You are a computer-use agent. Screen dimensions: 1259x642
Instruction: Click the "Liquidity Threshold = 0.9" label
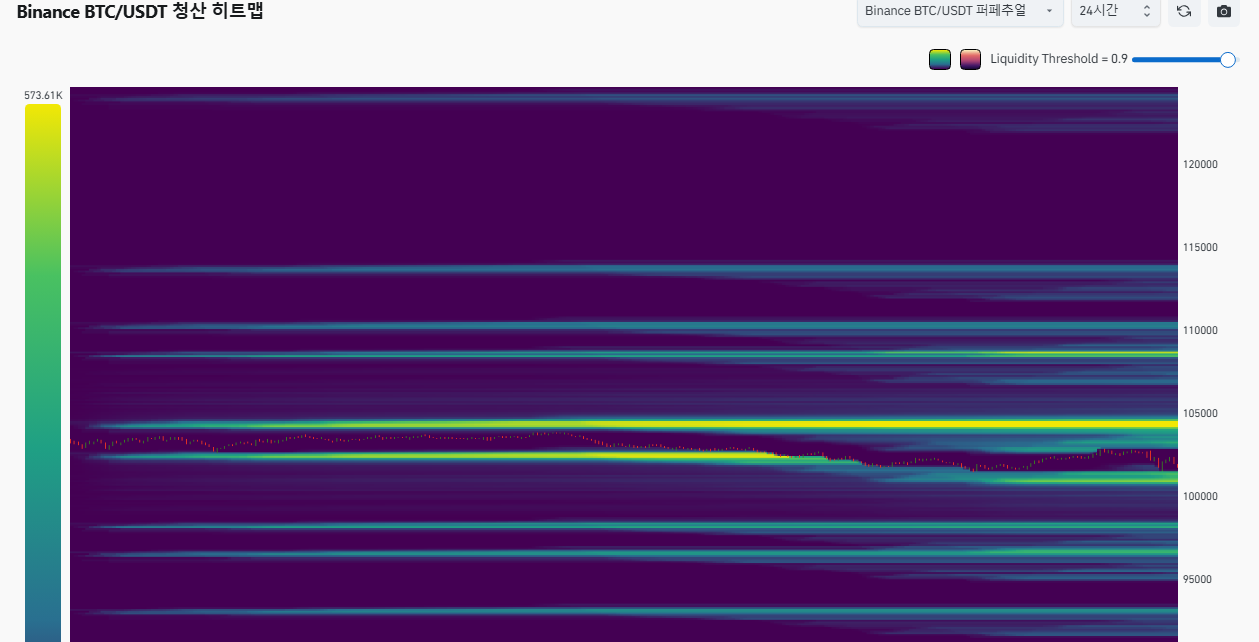point(1059,59)
